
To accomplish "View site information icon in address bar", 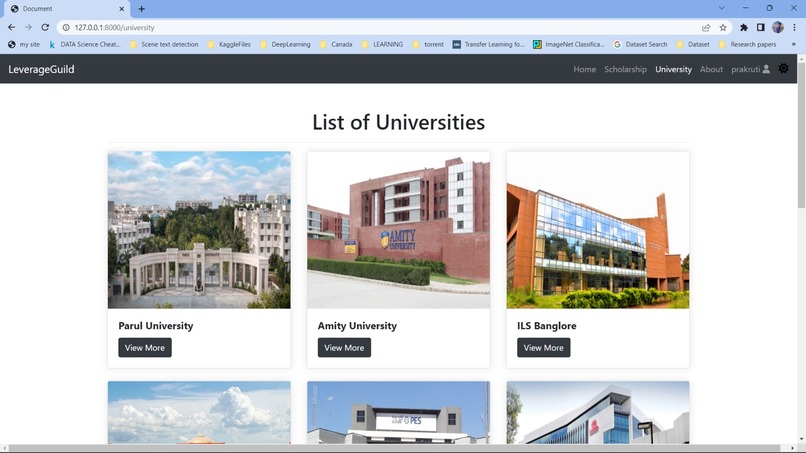I will 66,28.
